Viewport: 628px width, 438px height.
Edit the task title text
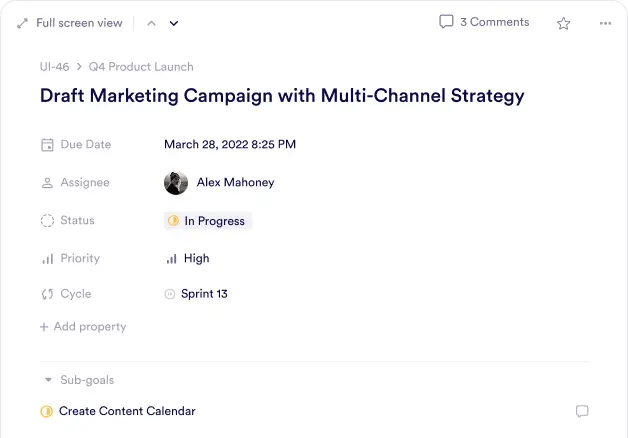pos(281,97)
